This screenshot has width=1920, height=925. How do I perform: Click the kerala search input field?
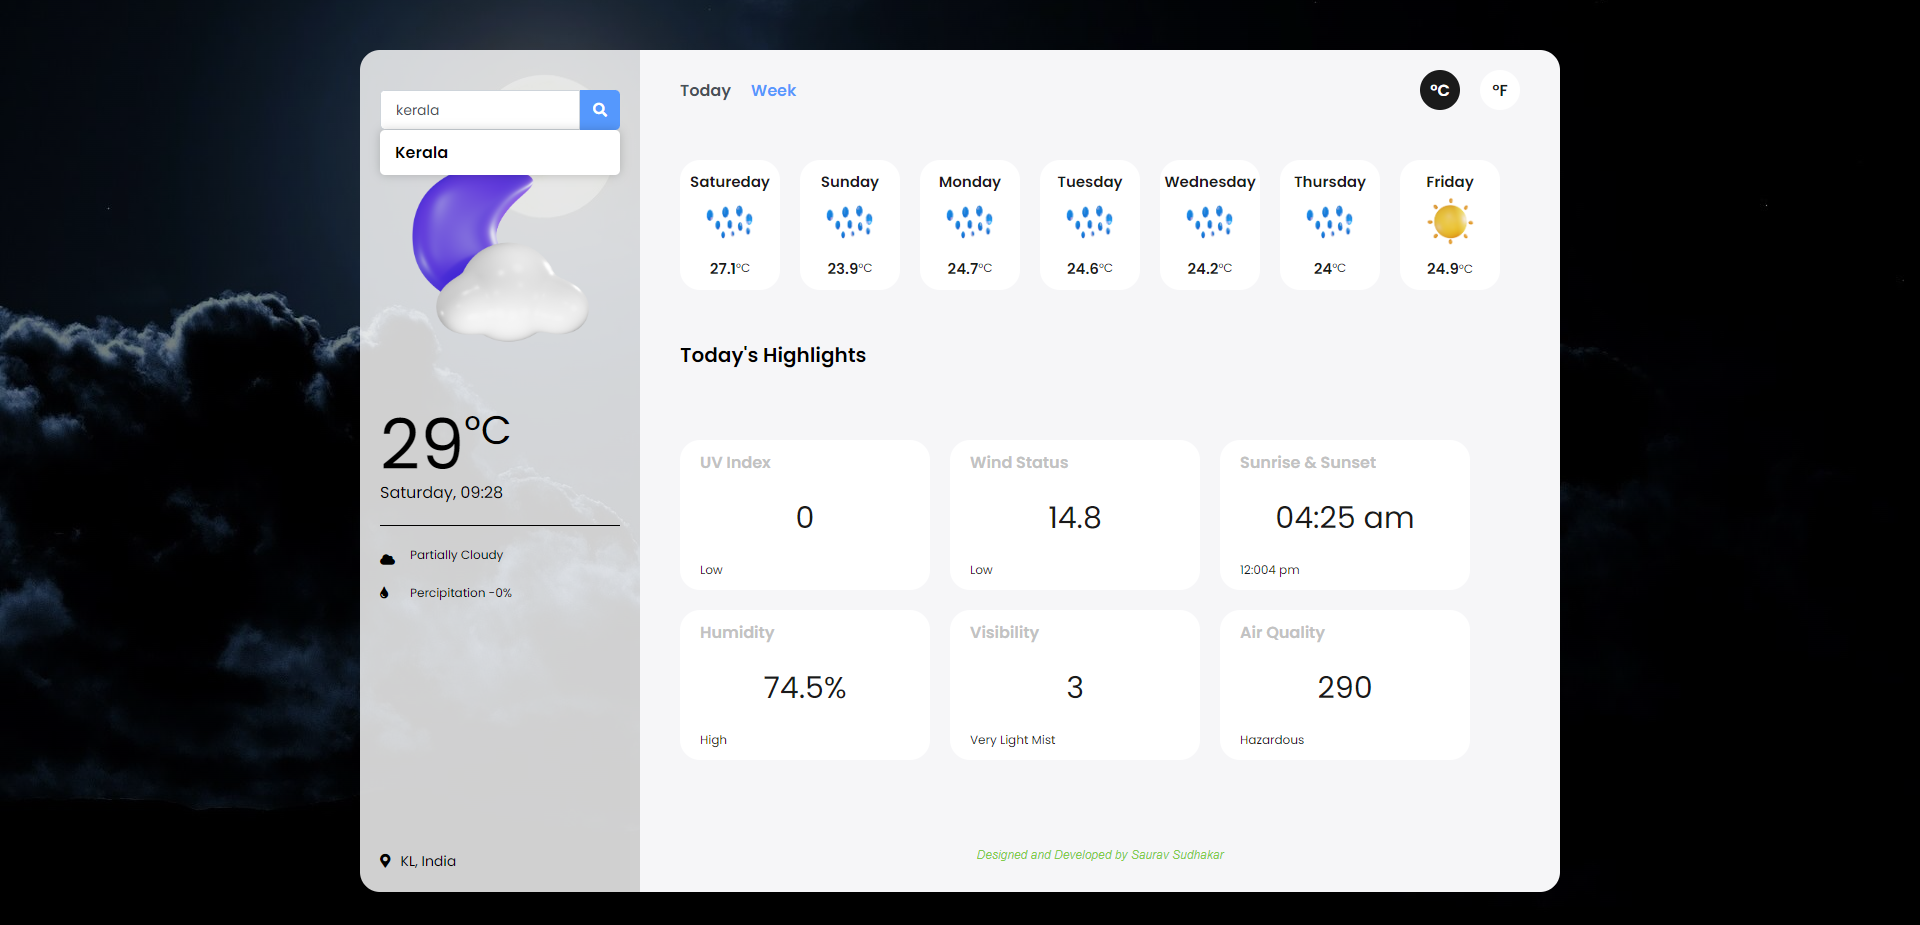pyautogui.click(x=480, y=110)
